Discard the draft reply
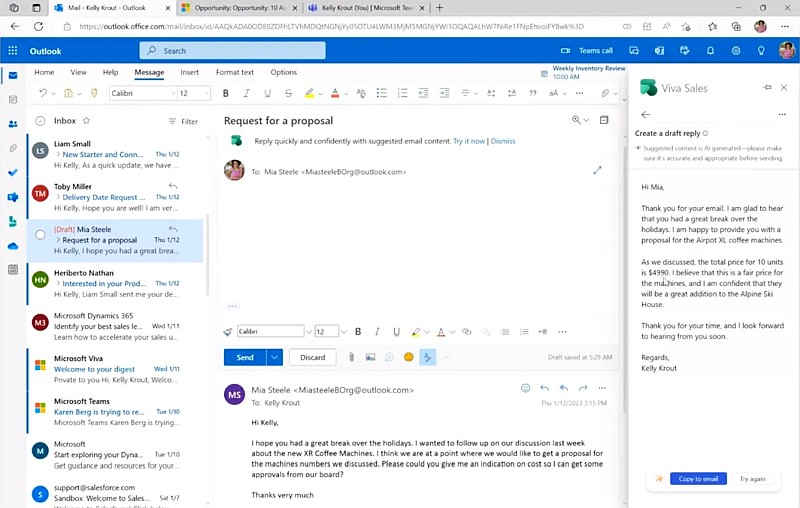This screenshot has width=800, height=508. [313, 357]
